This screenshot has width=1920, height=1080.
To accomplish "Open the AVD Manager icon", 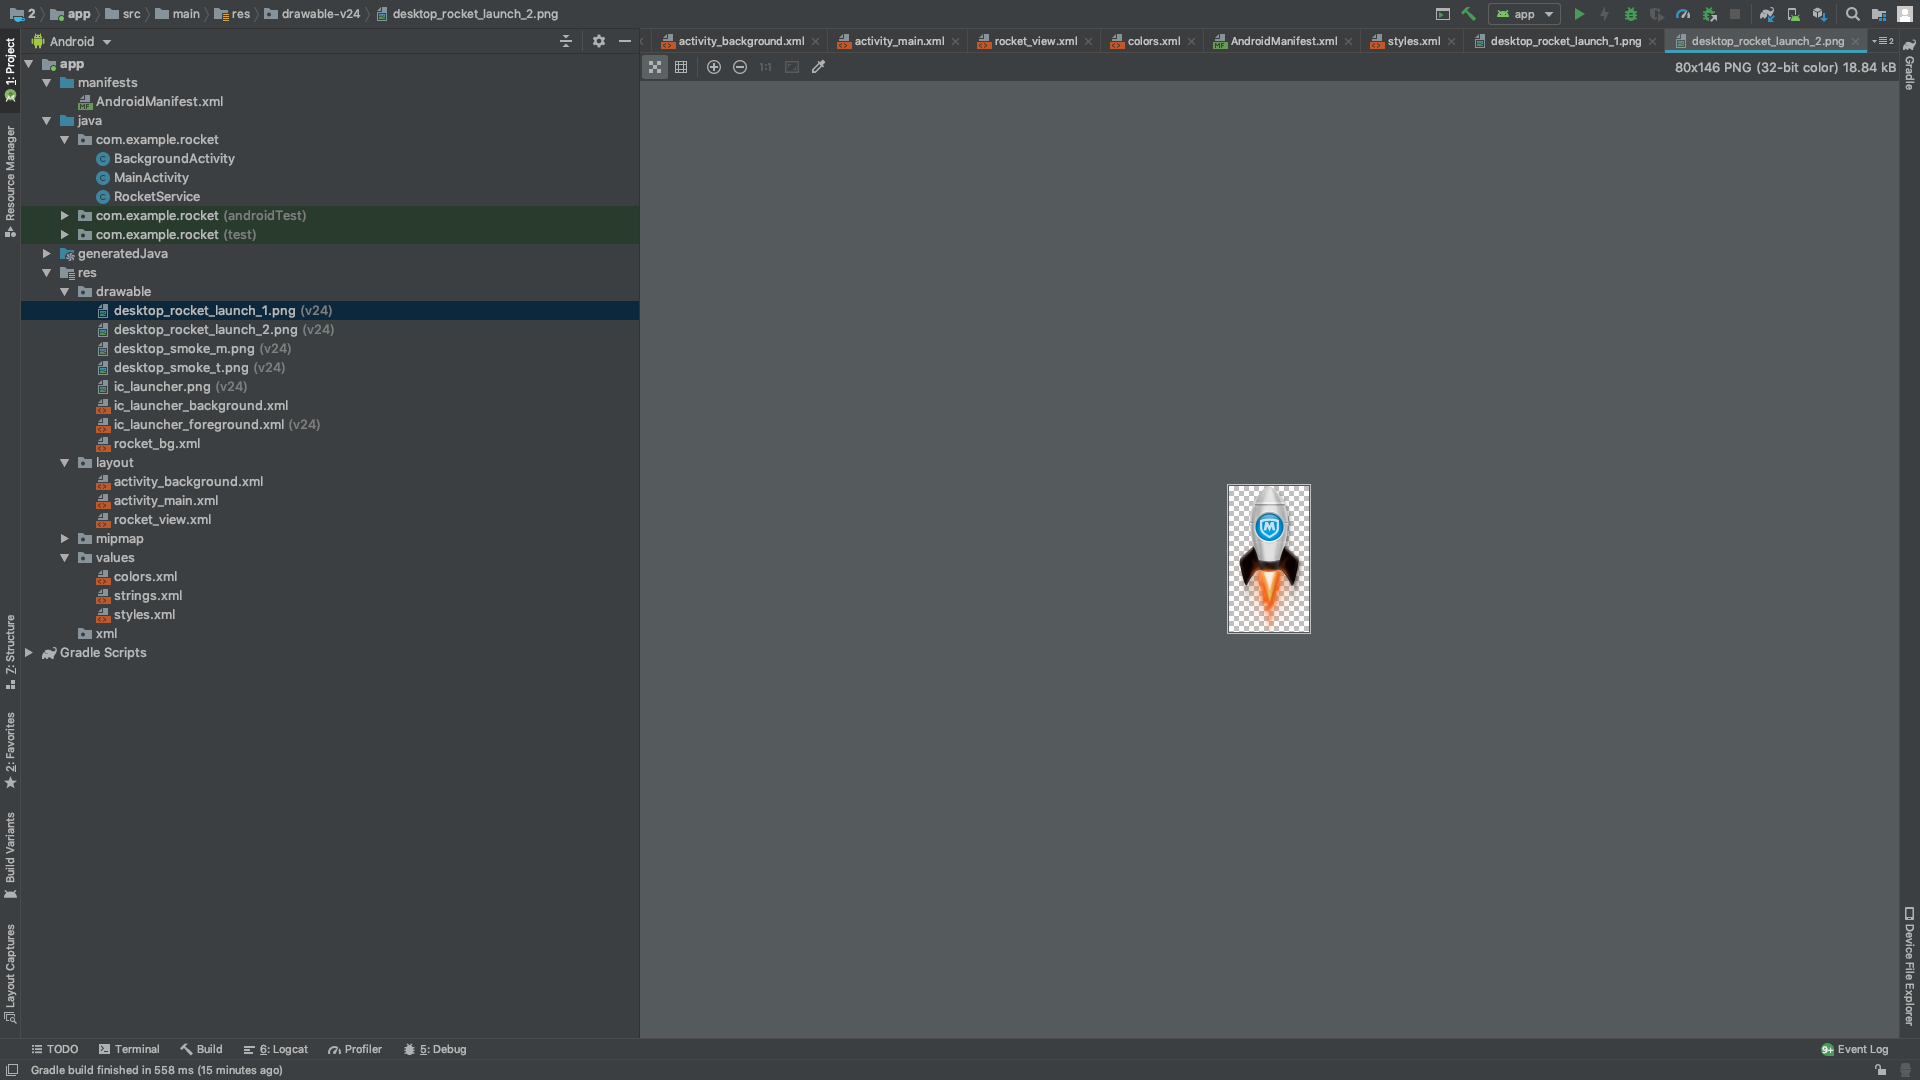I will (1793, 14).
